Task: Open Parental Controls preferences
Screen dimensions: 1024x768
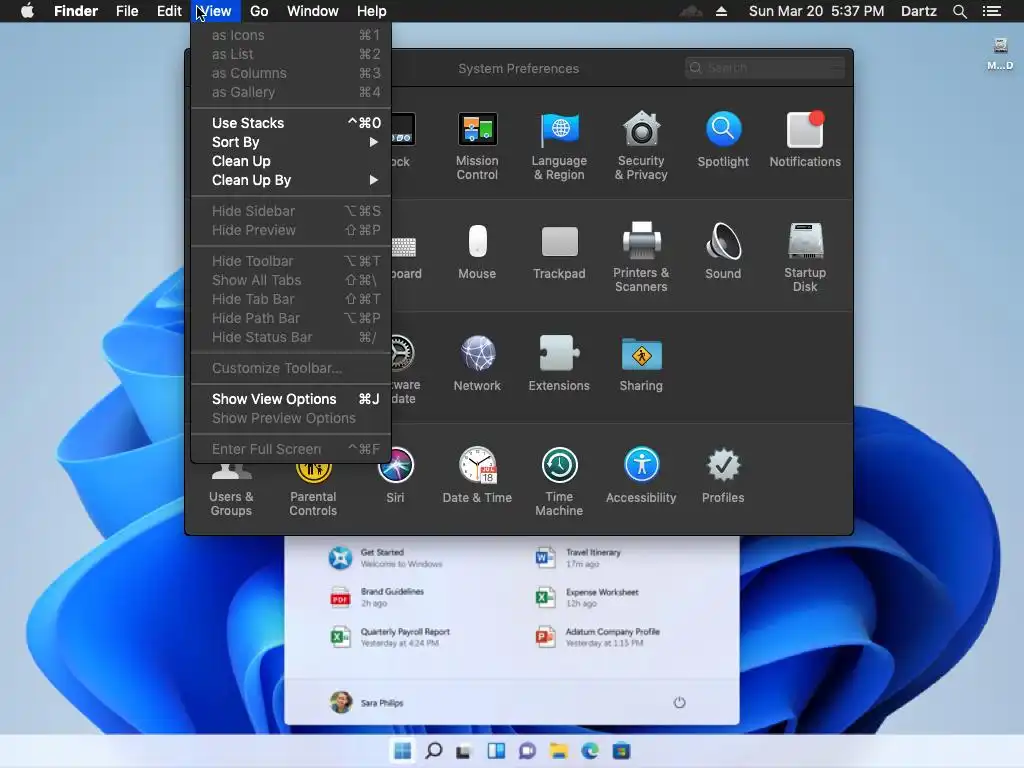Action: 313,490
